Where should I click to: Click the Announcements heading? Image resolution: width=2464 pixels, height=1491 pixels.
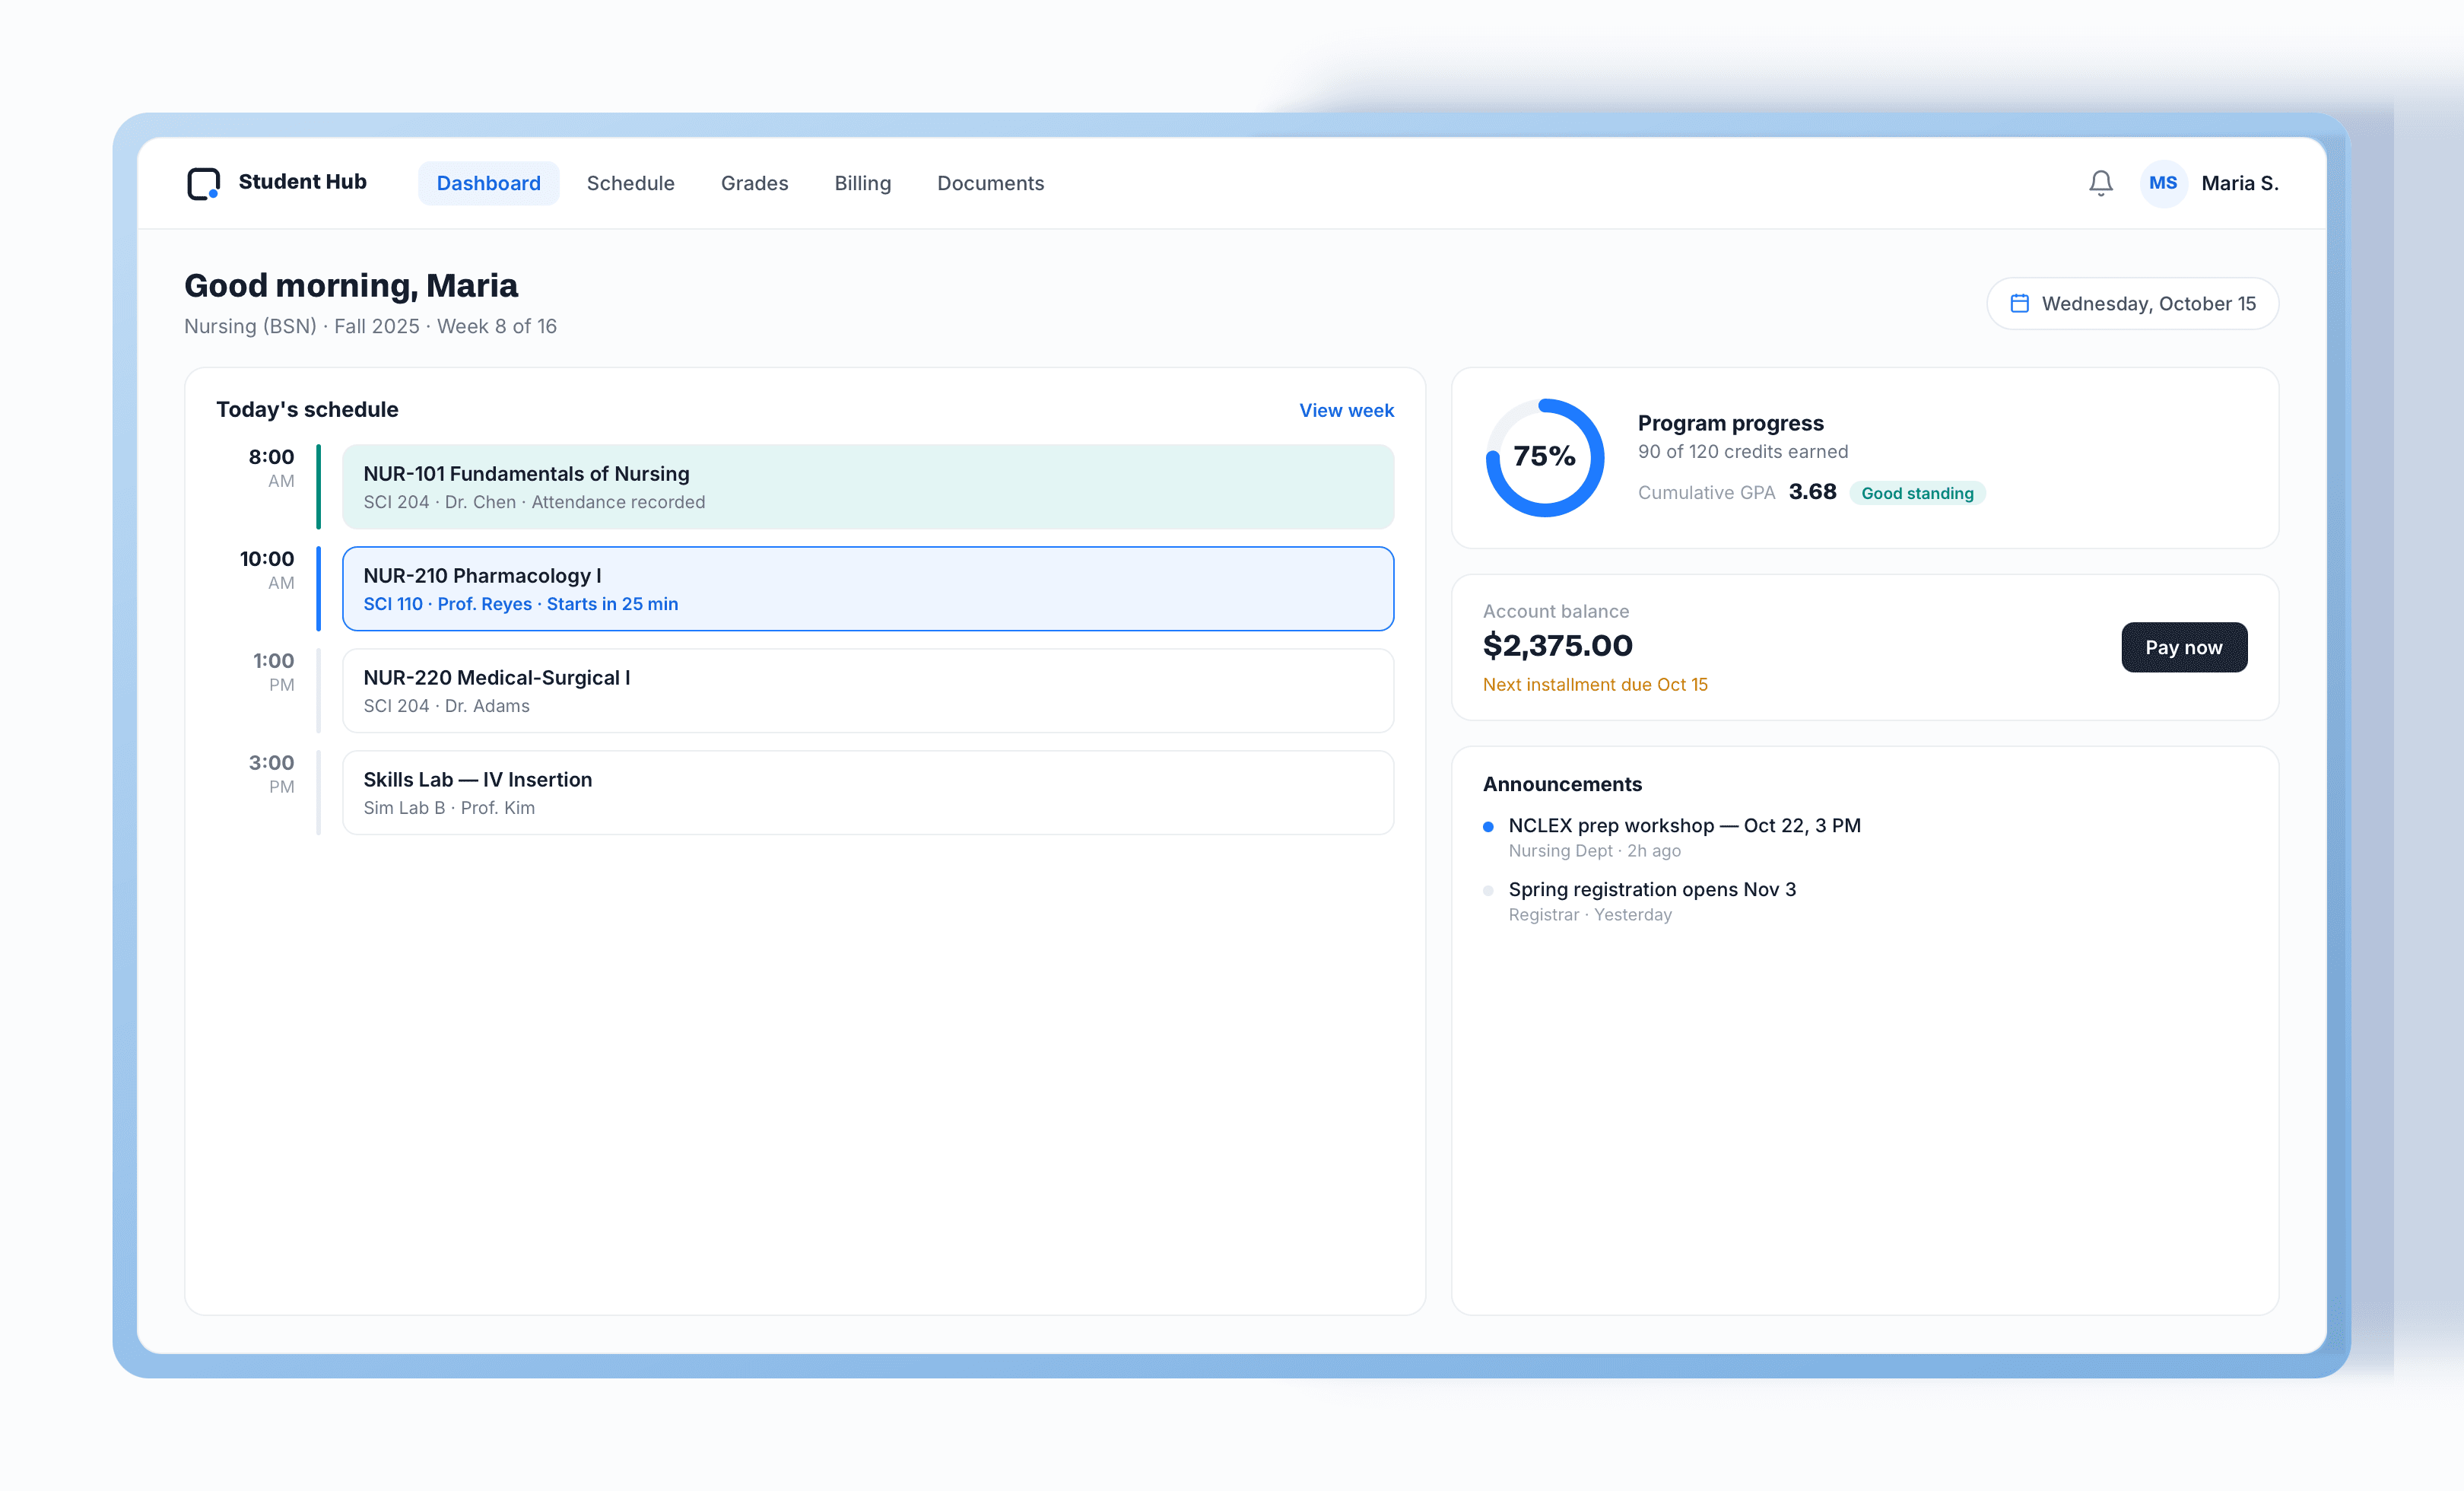point(1562,784)
